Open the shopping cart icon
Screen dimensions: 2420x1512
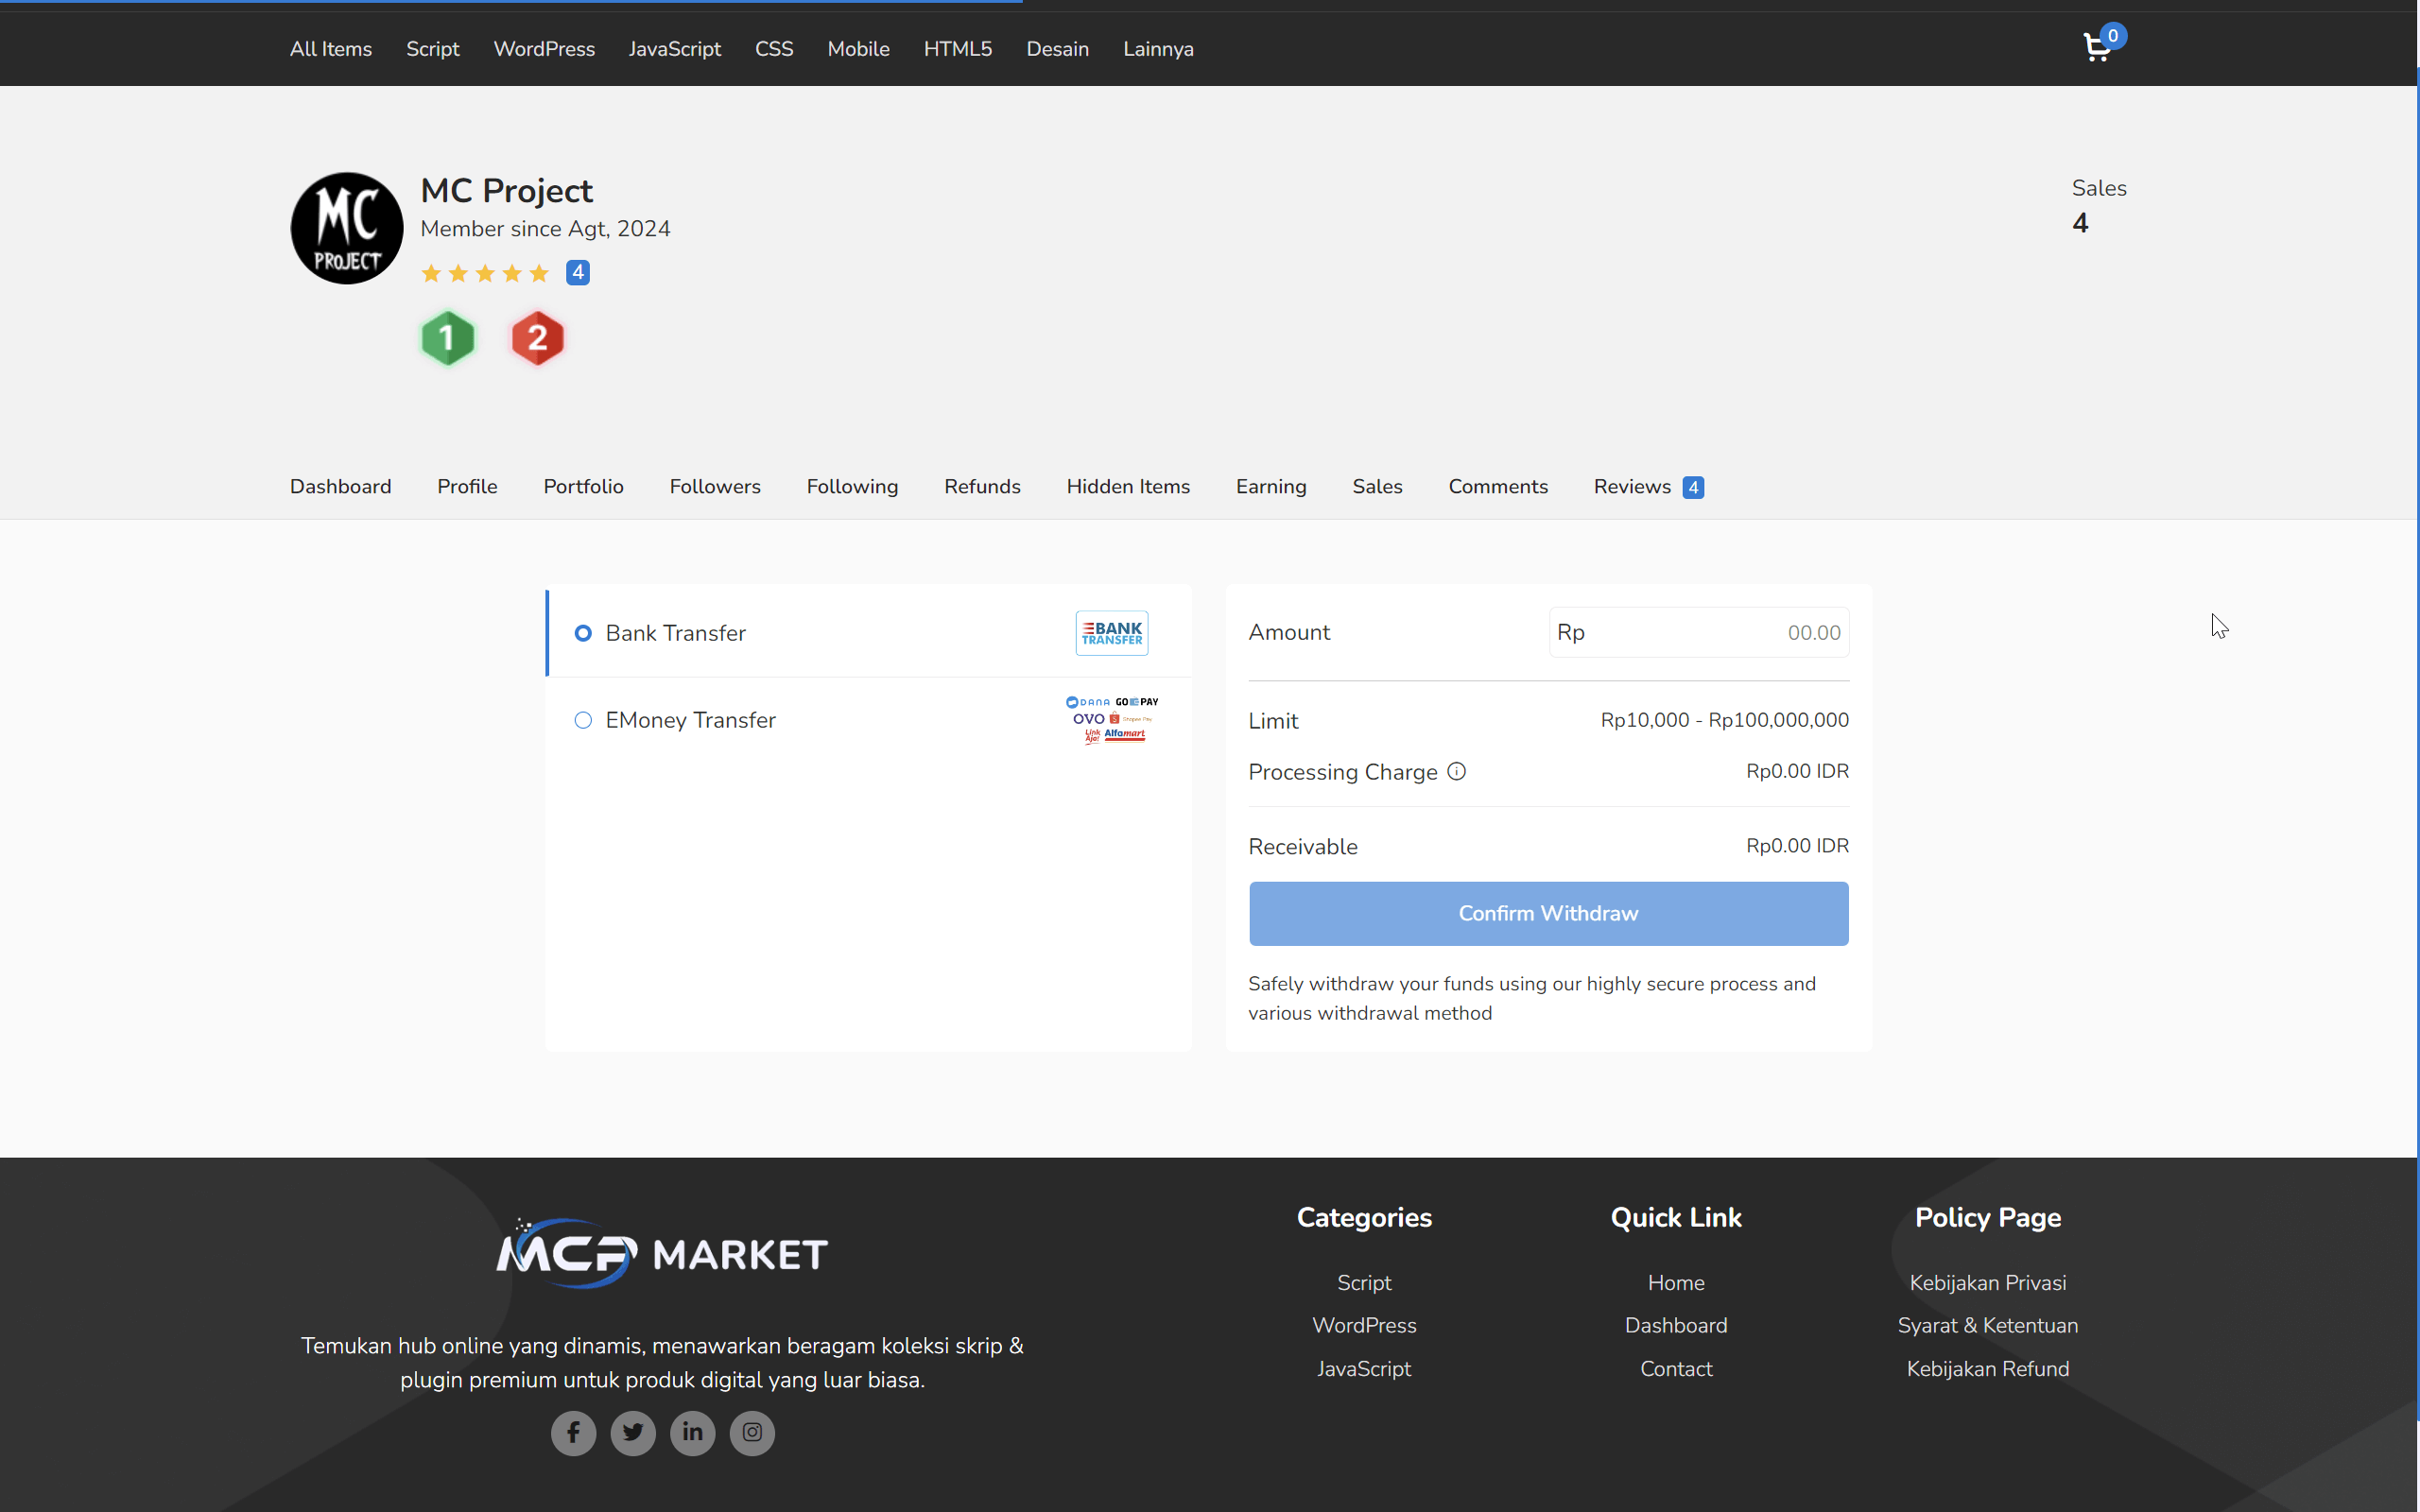[2096, 46]
